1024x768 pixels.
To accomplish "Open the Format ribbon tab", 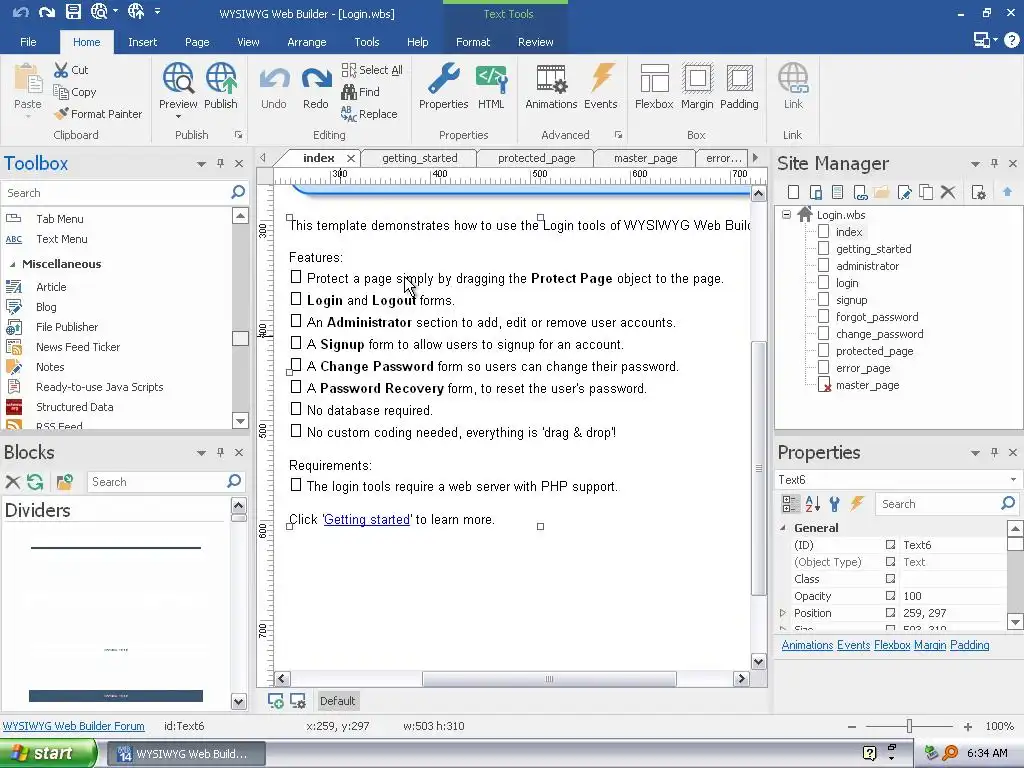I will (473, 42).
